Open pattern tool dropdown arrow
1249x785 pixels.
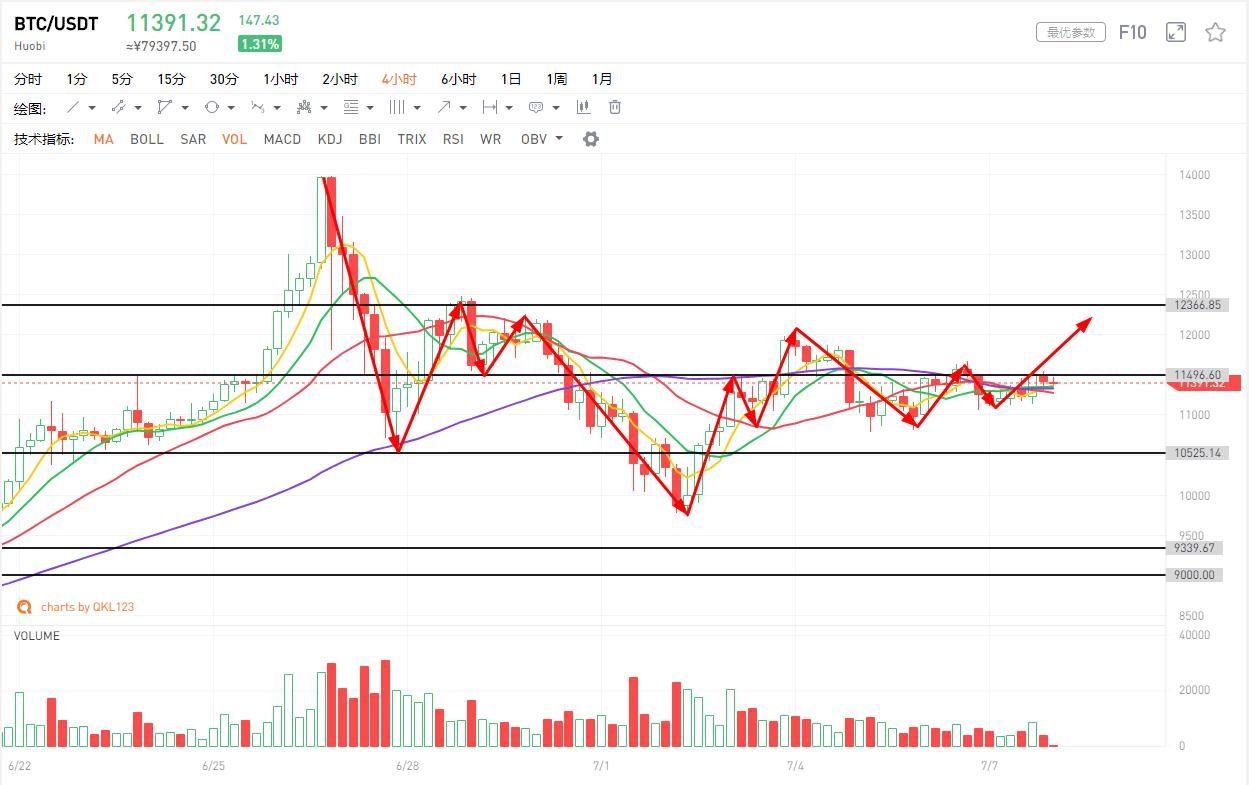click(x=324, y=108)
